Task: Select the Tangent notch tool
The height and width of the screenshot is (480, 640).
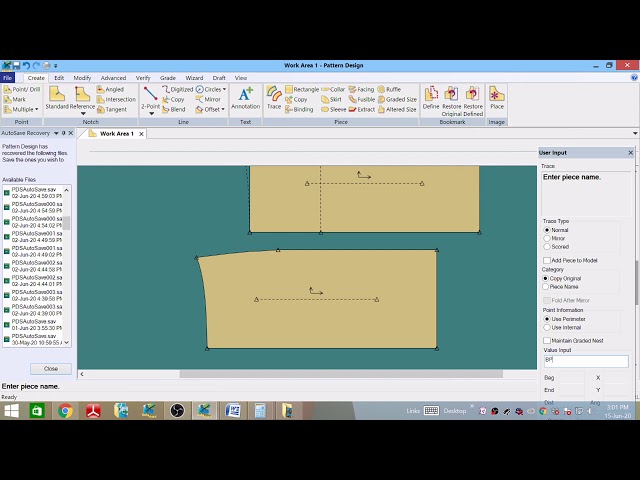Action: 112,109
